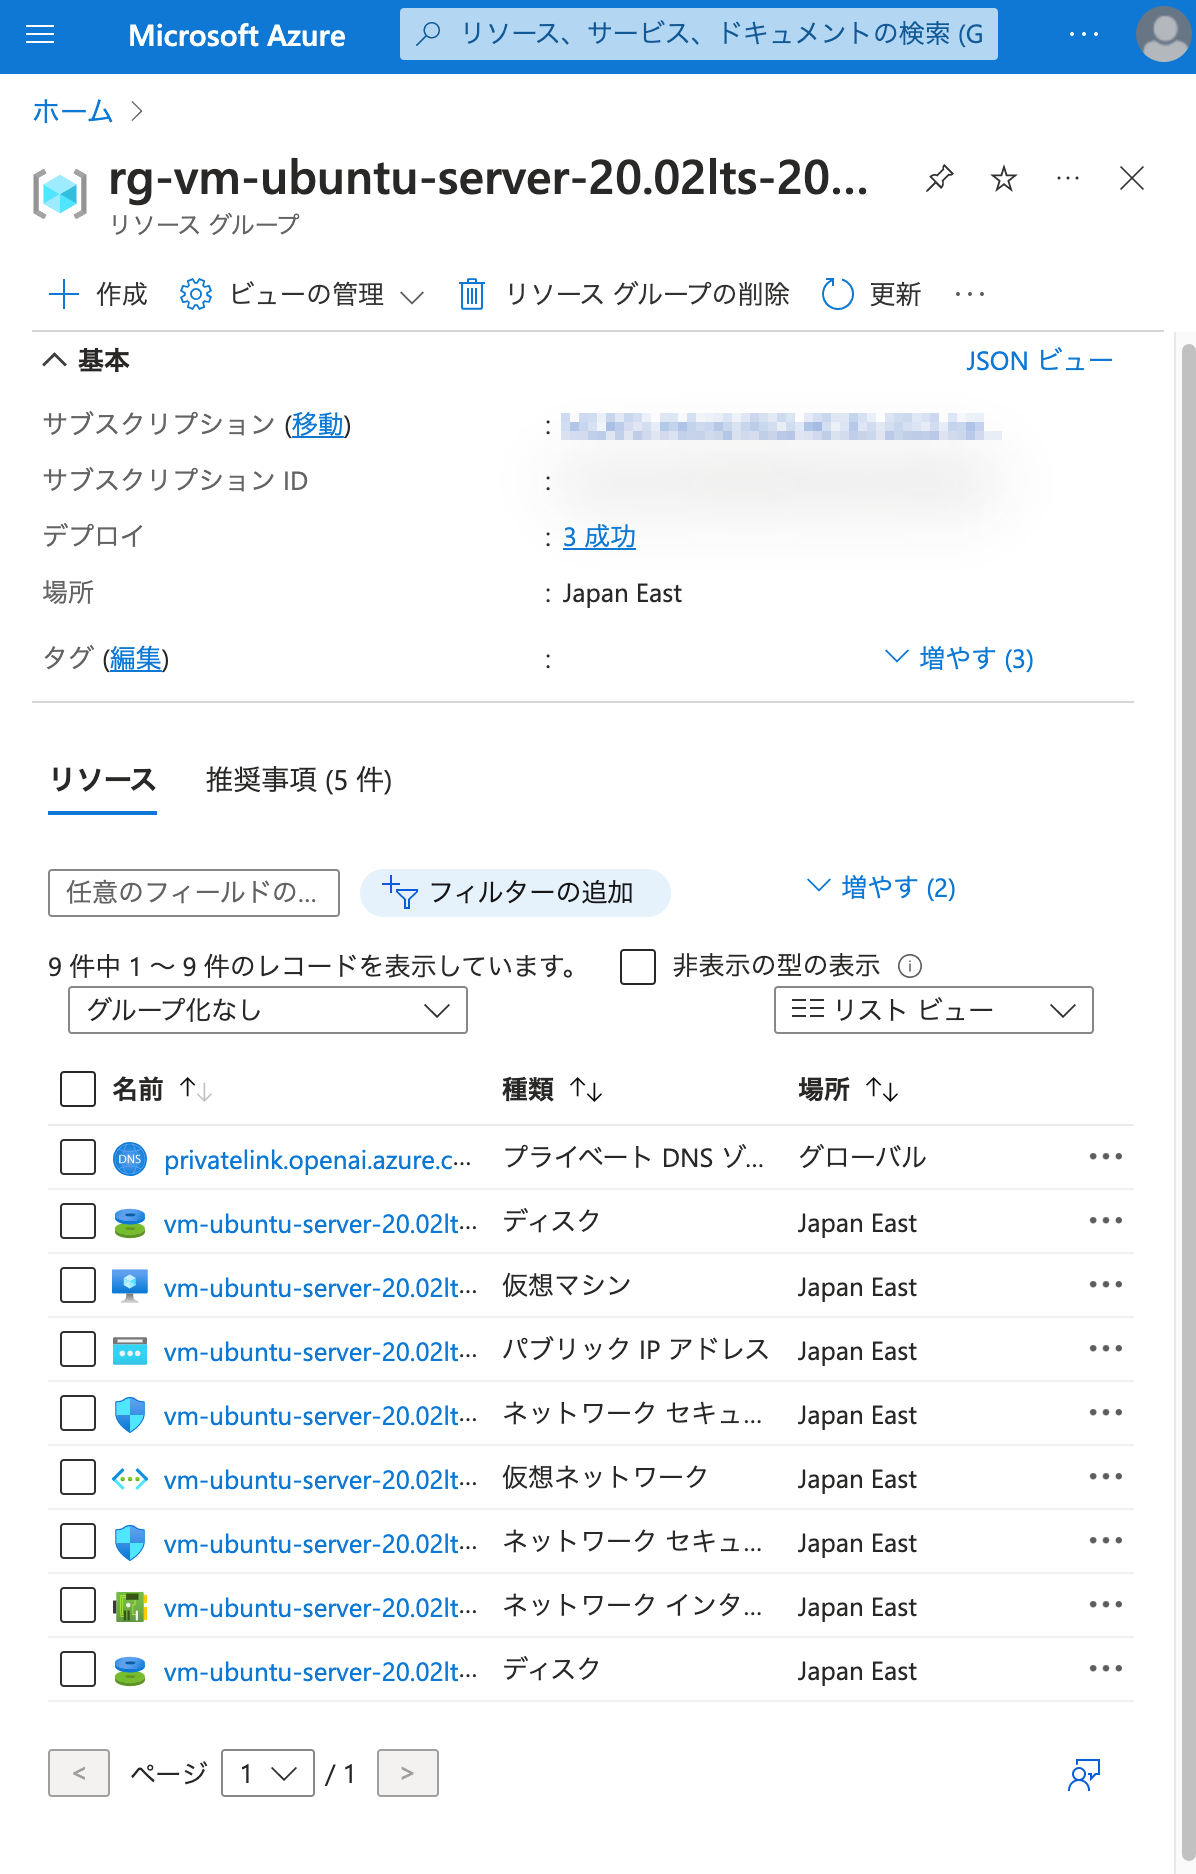This screenshot has width=1196, height=1874.
Task: Add resource group to favorites star
Action: (1003, 179)
